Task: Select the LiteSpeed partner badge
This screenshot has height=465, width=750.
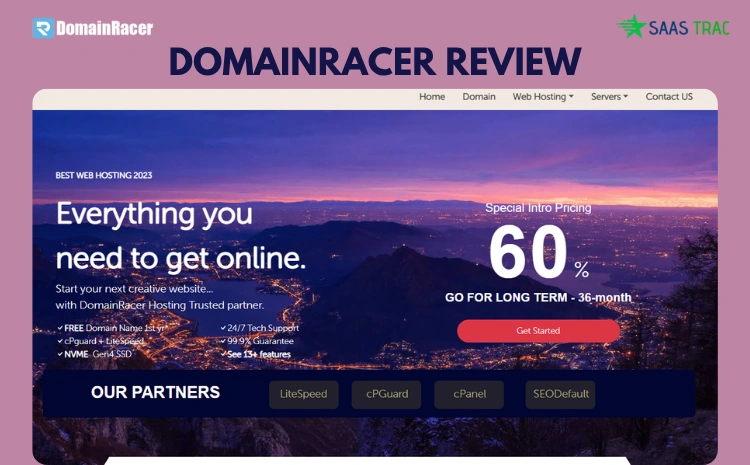Action: [x=304, y=394]
